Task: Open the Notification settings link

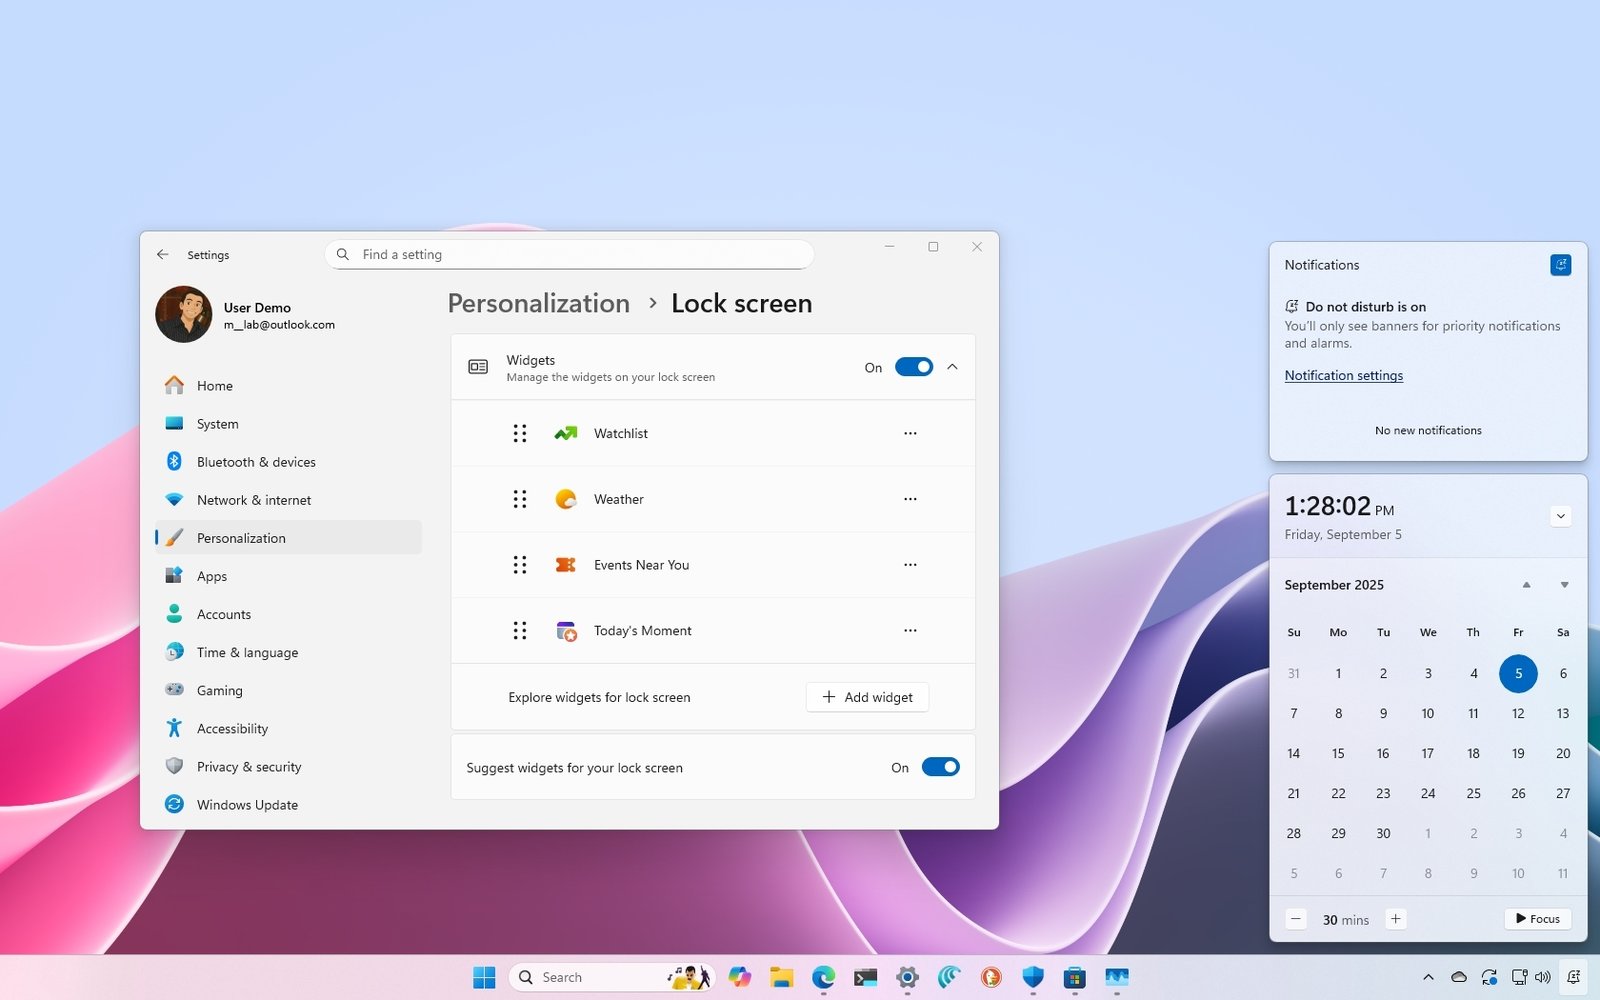Action: point(1343,375)
